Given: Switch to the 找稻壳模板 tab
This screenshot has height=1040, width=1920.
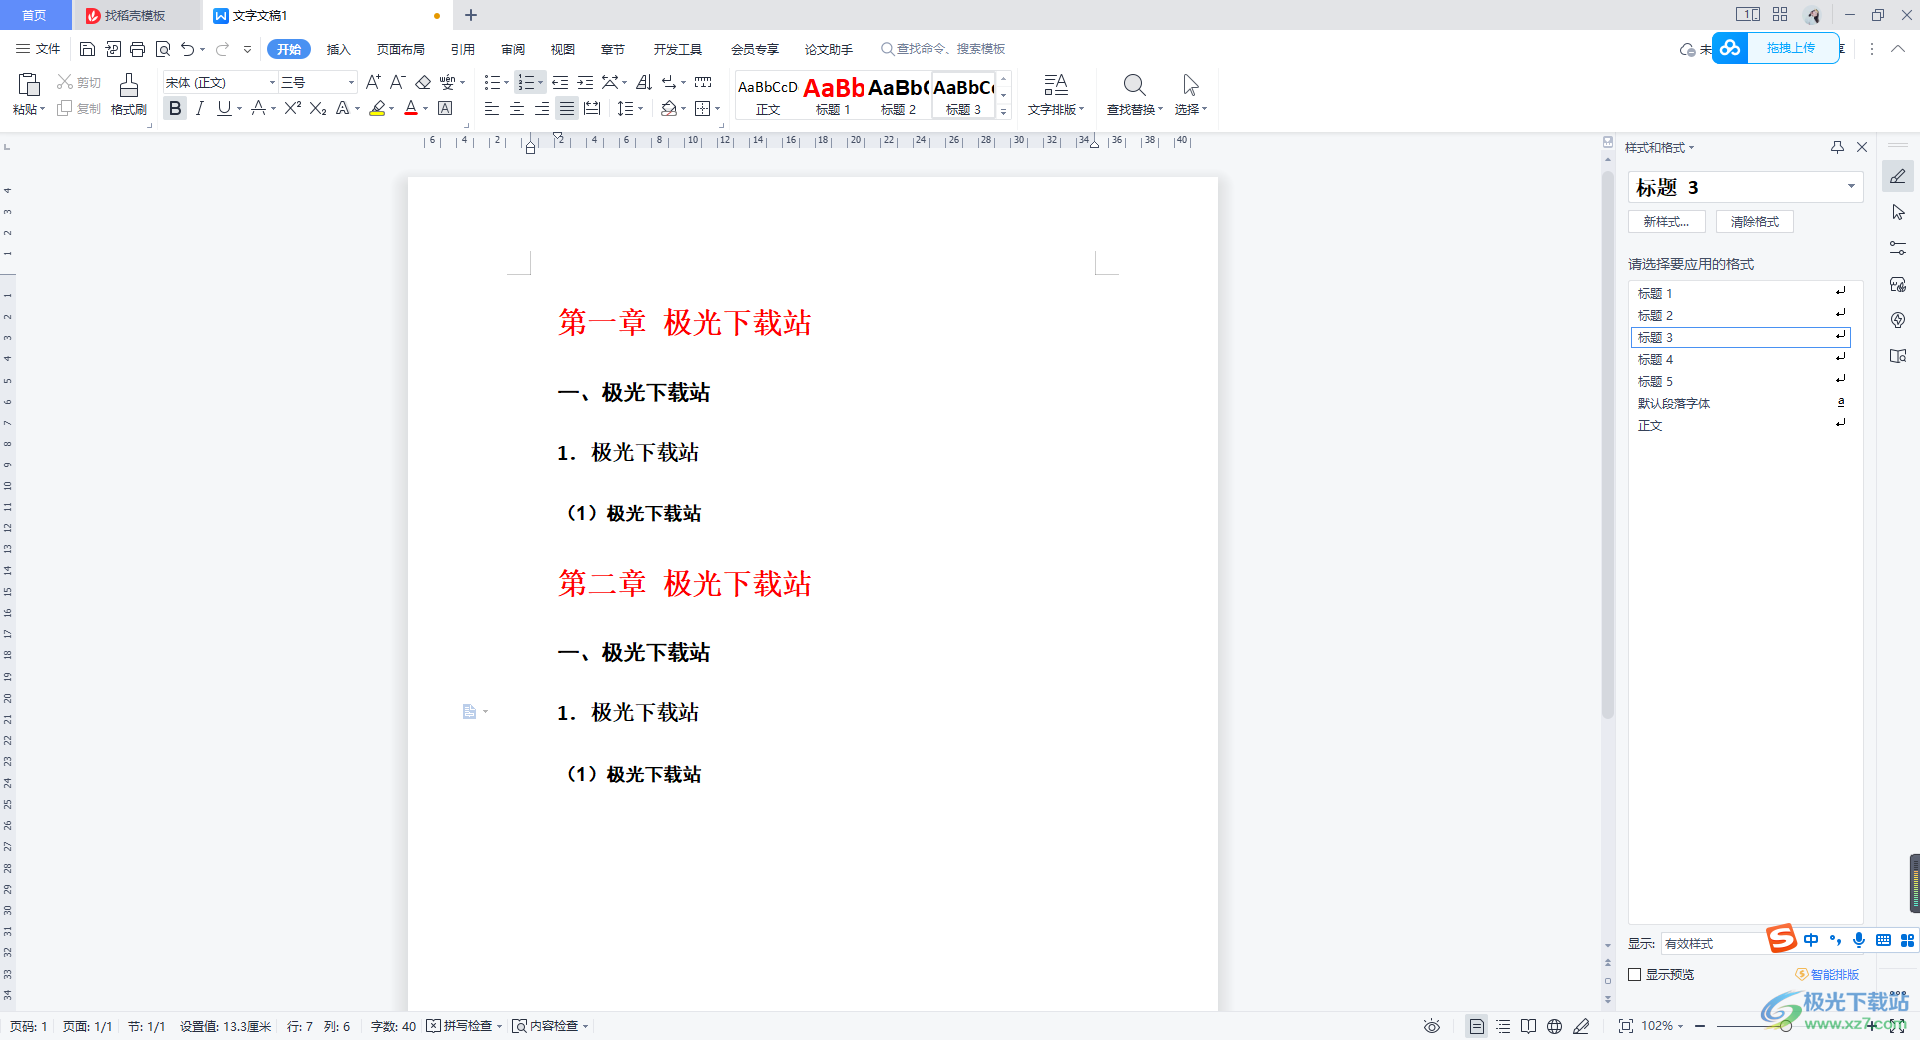Looking at the screenshot, I should (135, 15).
